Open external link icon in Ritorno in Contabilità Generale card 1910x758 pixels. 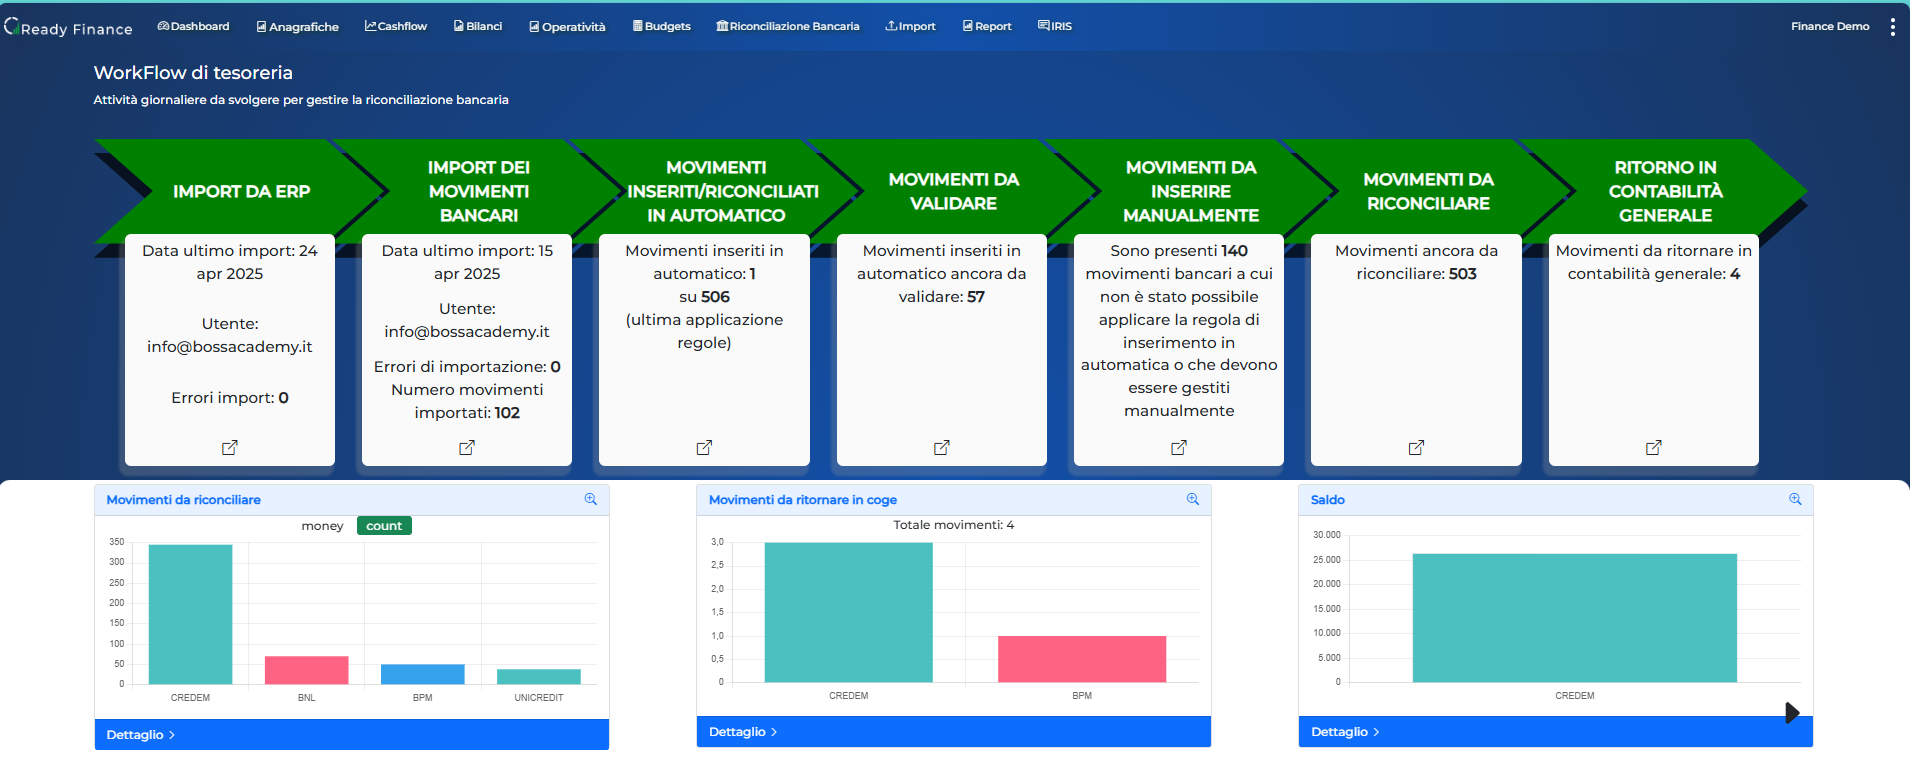1653,447
